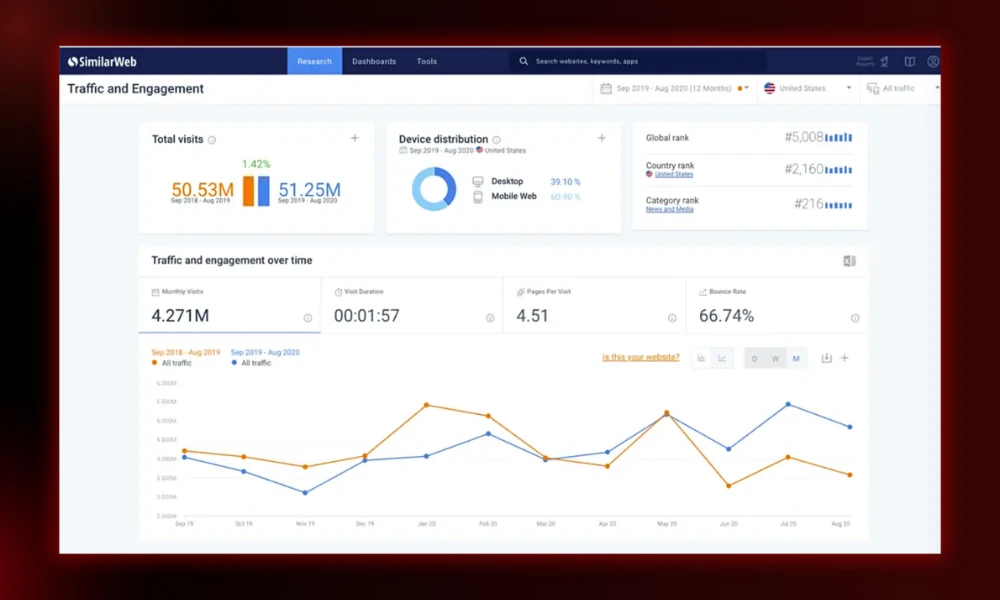Focus the search websites, keywords, apps field
This screenshot has height=600, width=1000.
click(638, 61)
